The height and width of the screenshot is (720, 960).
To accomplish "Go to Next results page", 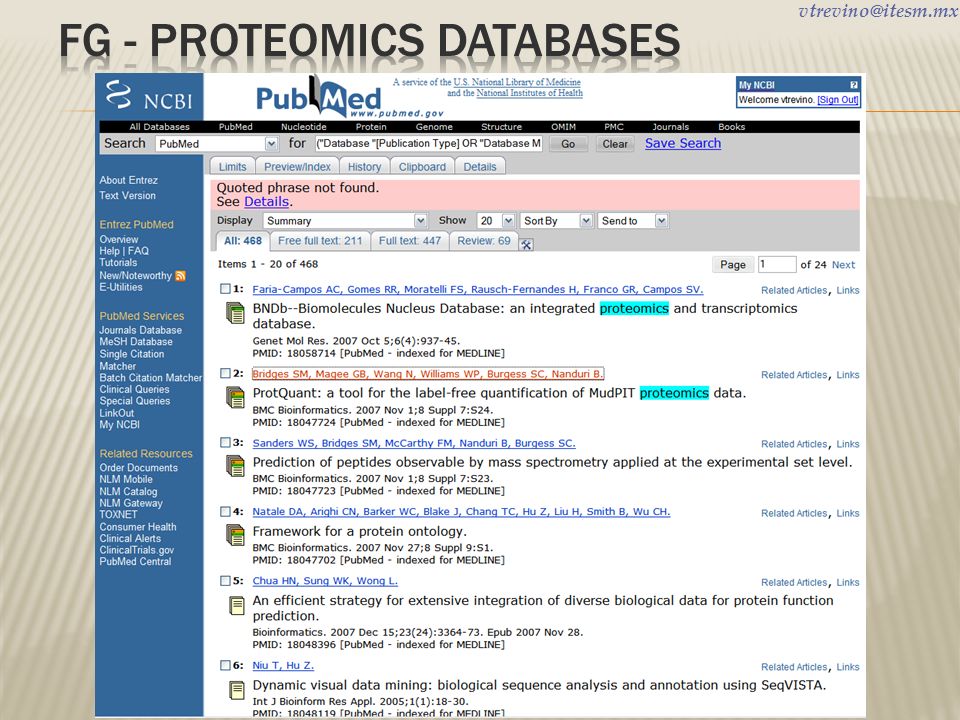I will (843, 264).
